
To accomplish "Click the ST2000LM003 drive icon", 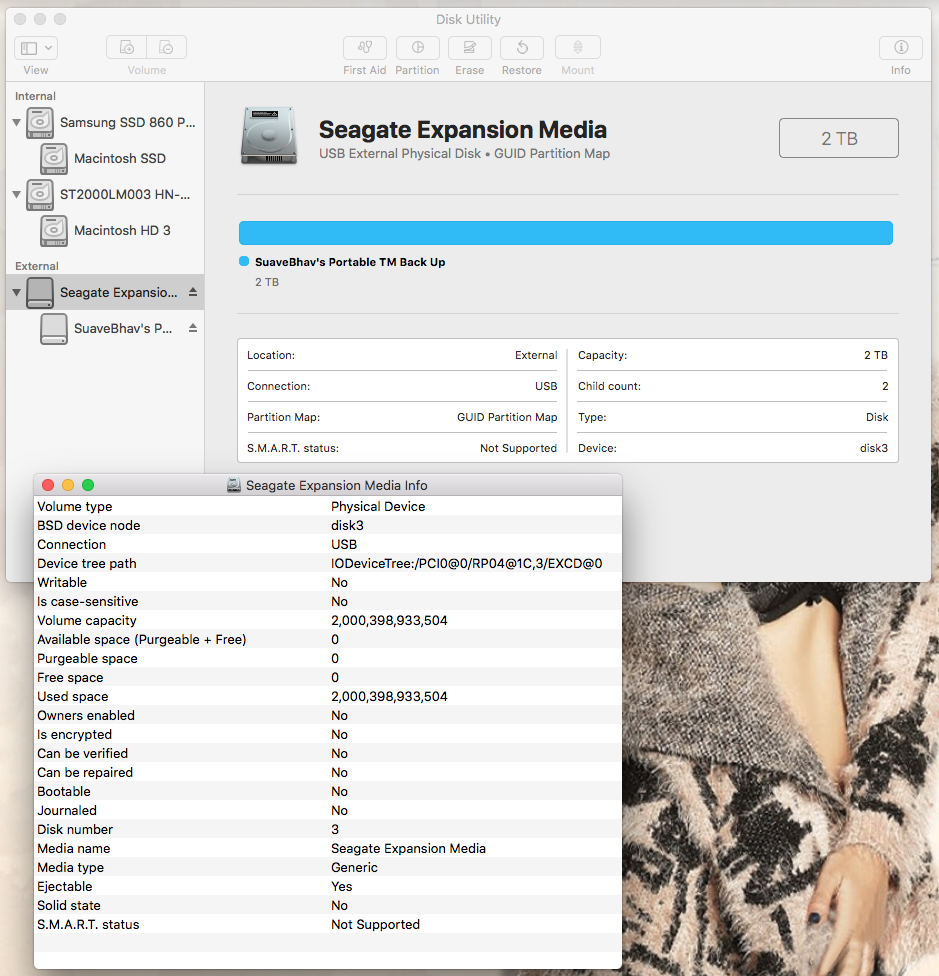I will click(40, 195).
